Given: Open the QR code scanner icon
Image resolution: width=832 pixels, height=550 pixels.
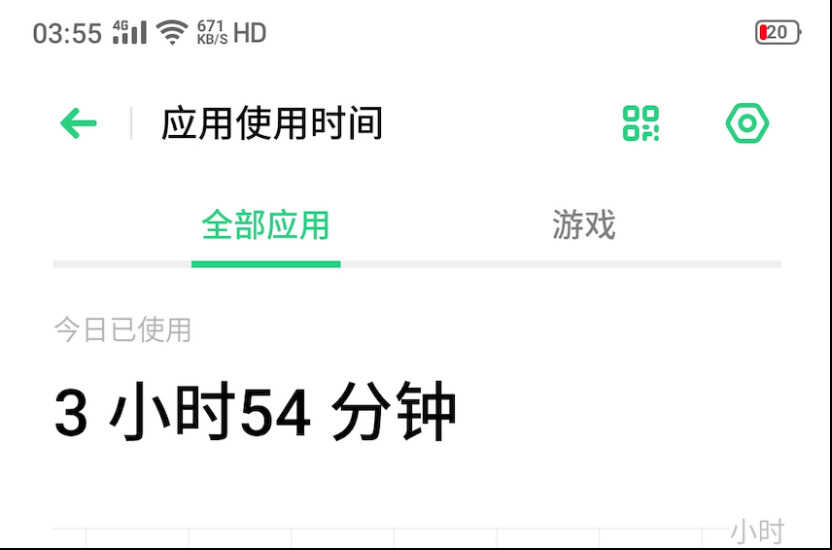Looking at the screenshot, I should coord(640,123).
